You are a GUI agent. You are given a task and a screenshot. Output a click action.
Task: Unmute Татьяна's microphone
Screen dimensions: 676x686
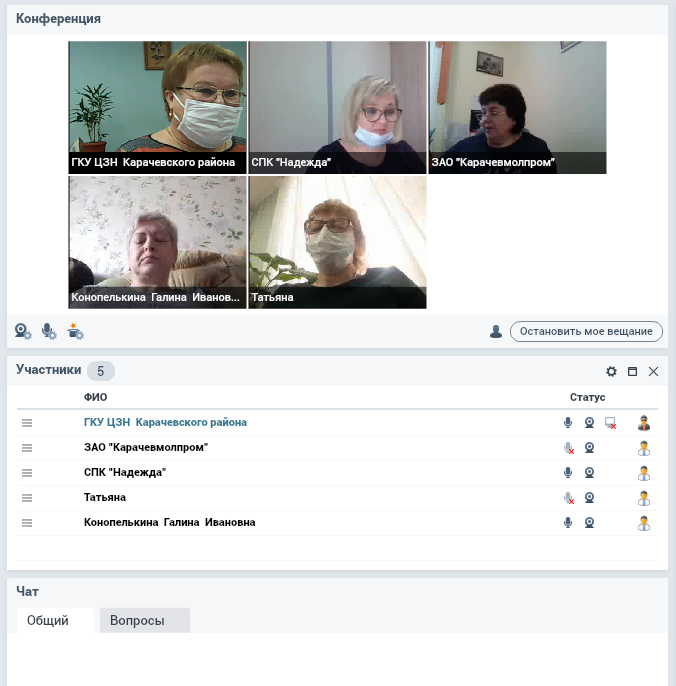pos(568,498)
